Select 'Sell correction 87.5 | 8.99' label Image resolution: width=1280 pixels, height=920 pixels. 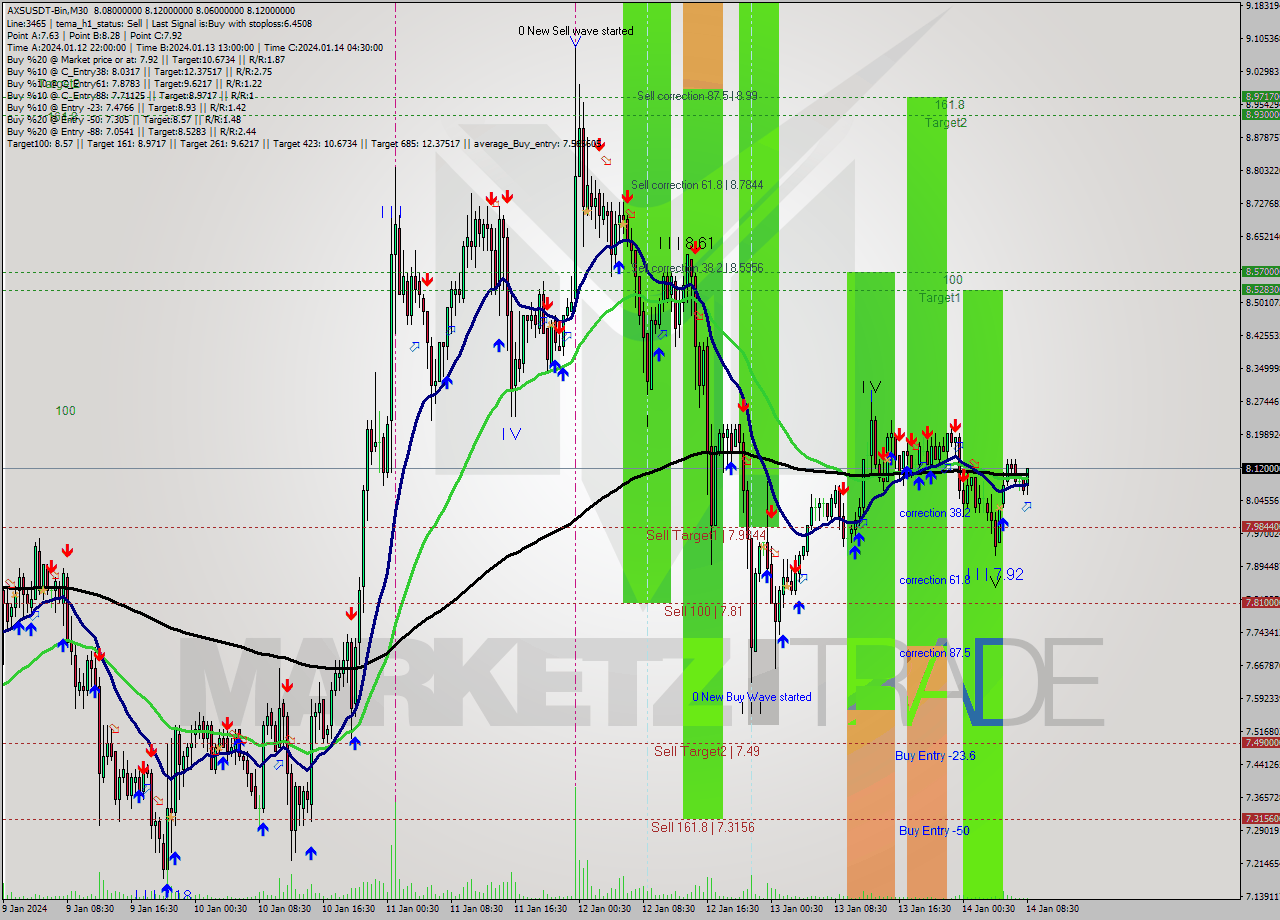[x=697, y=96]
